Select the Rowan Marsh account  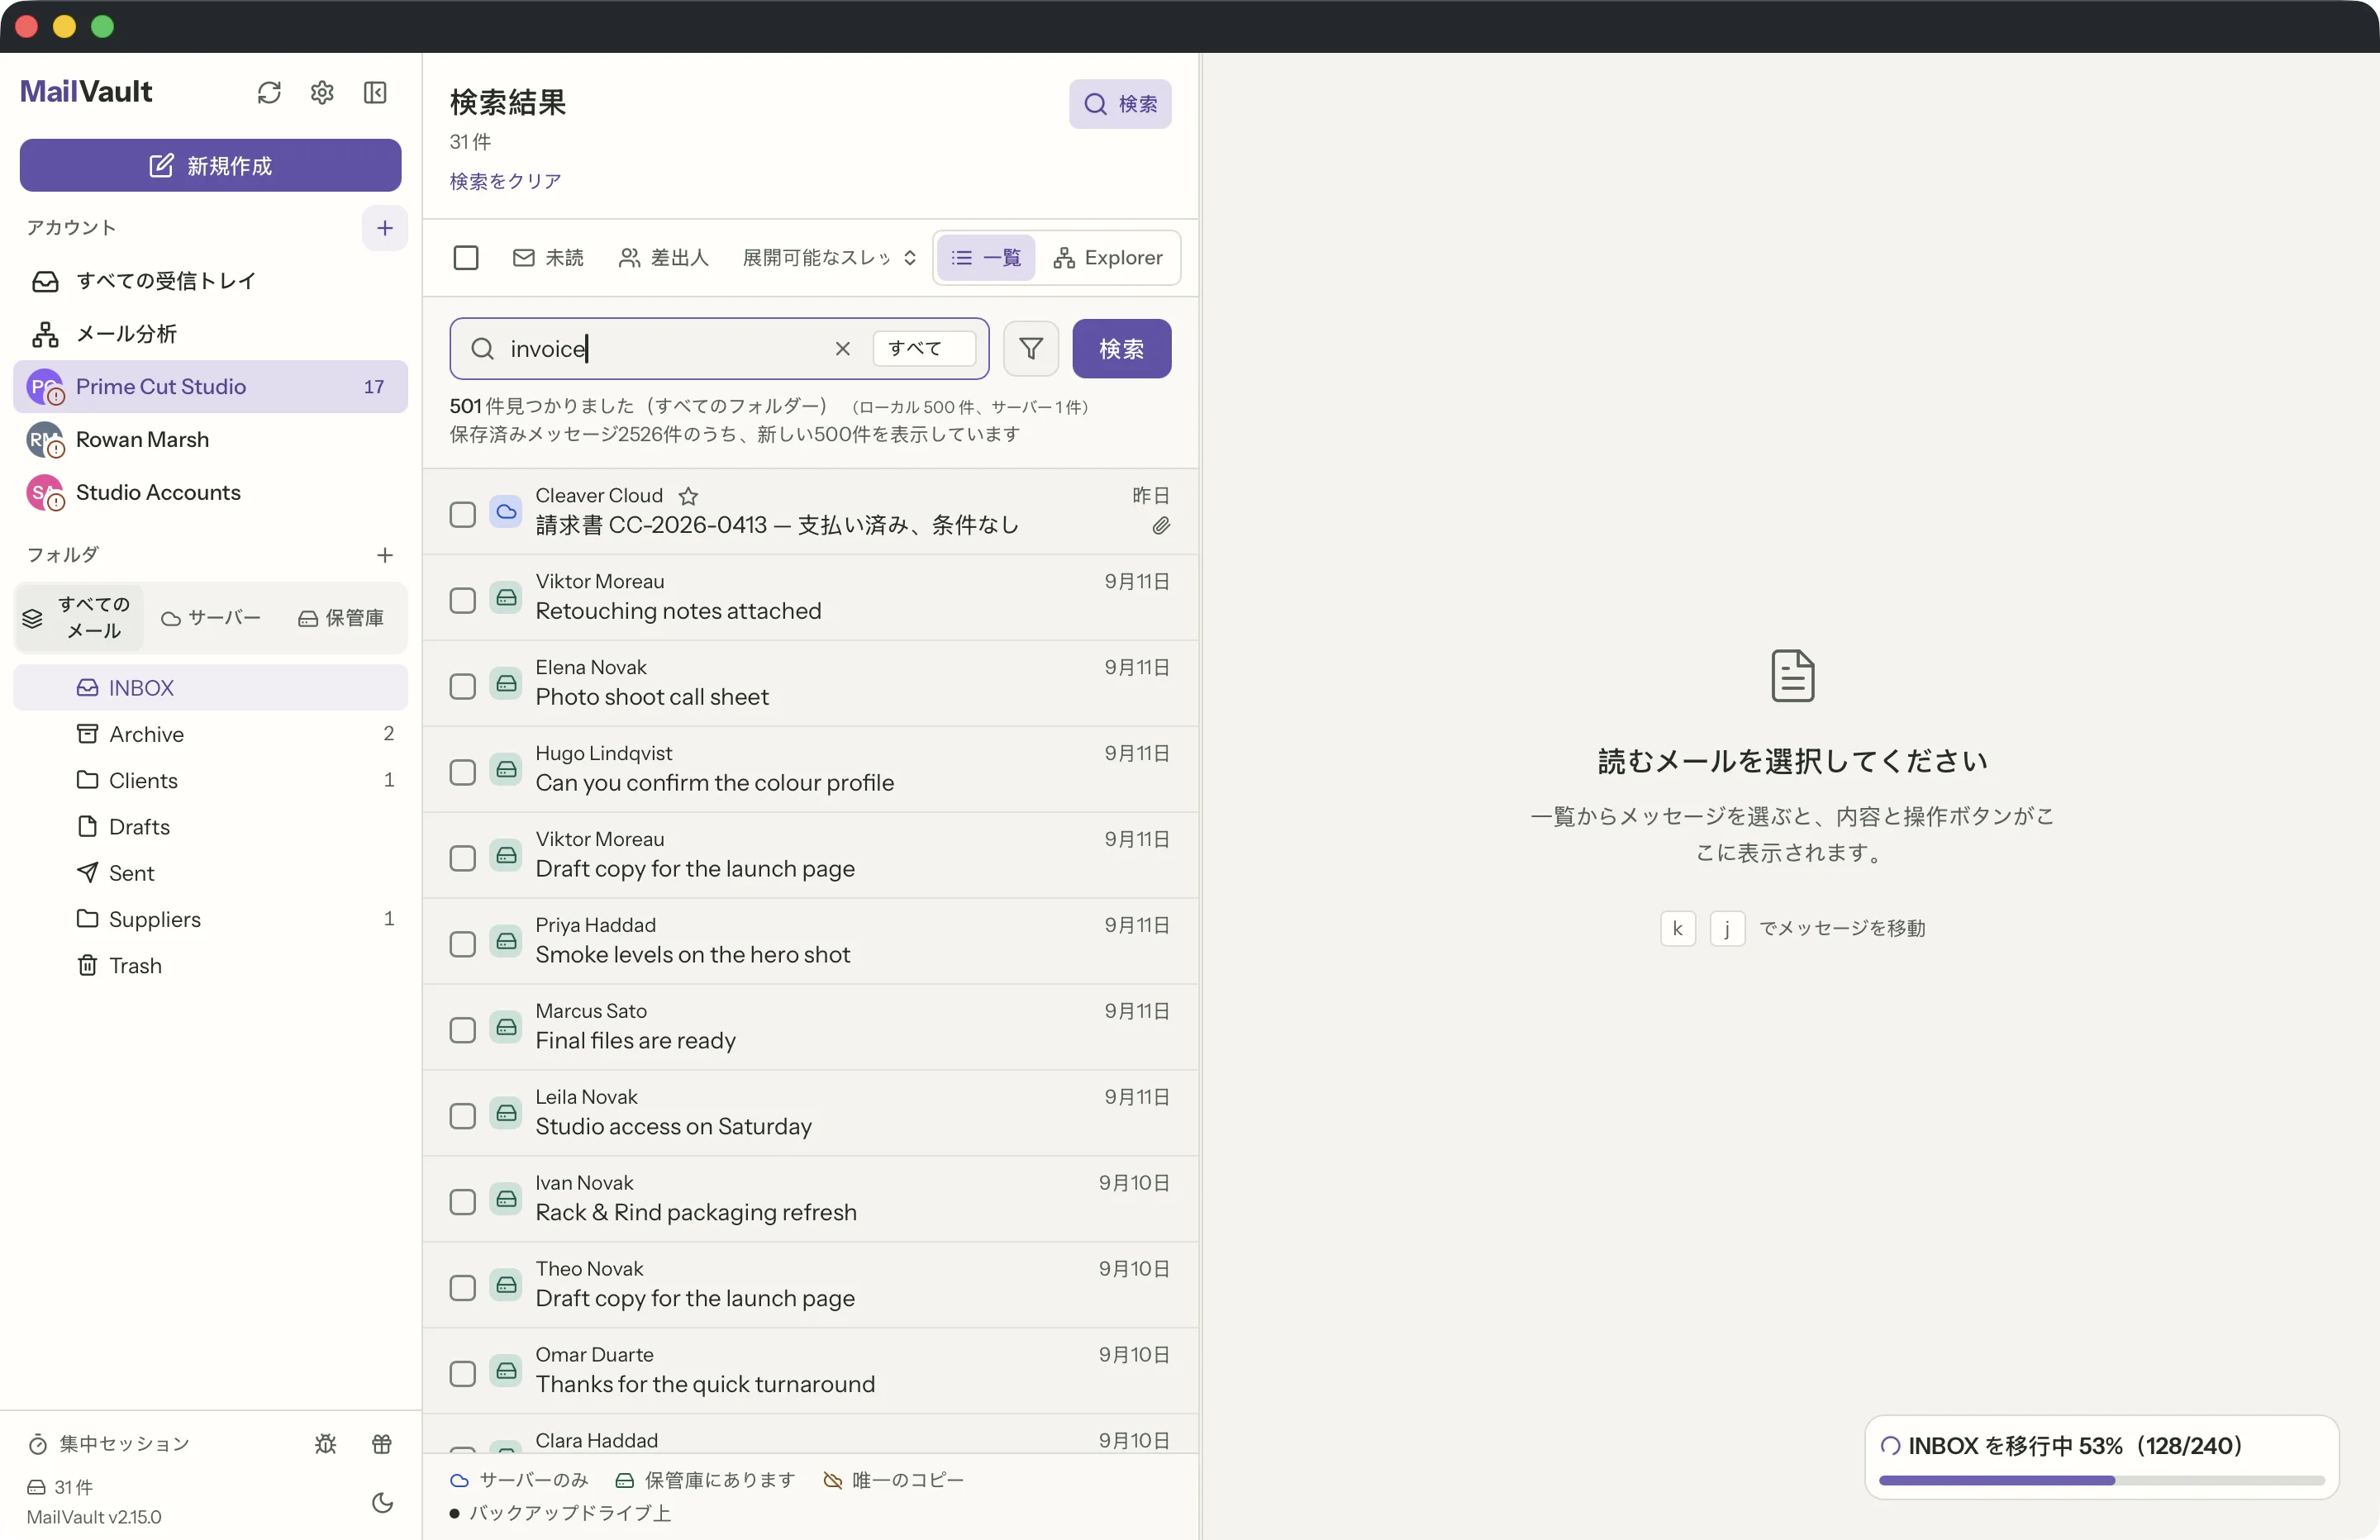pos(210,439)
